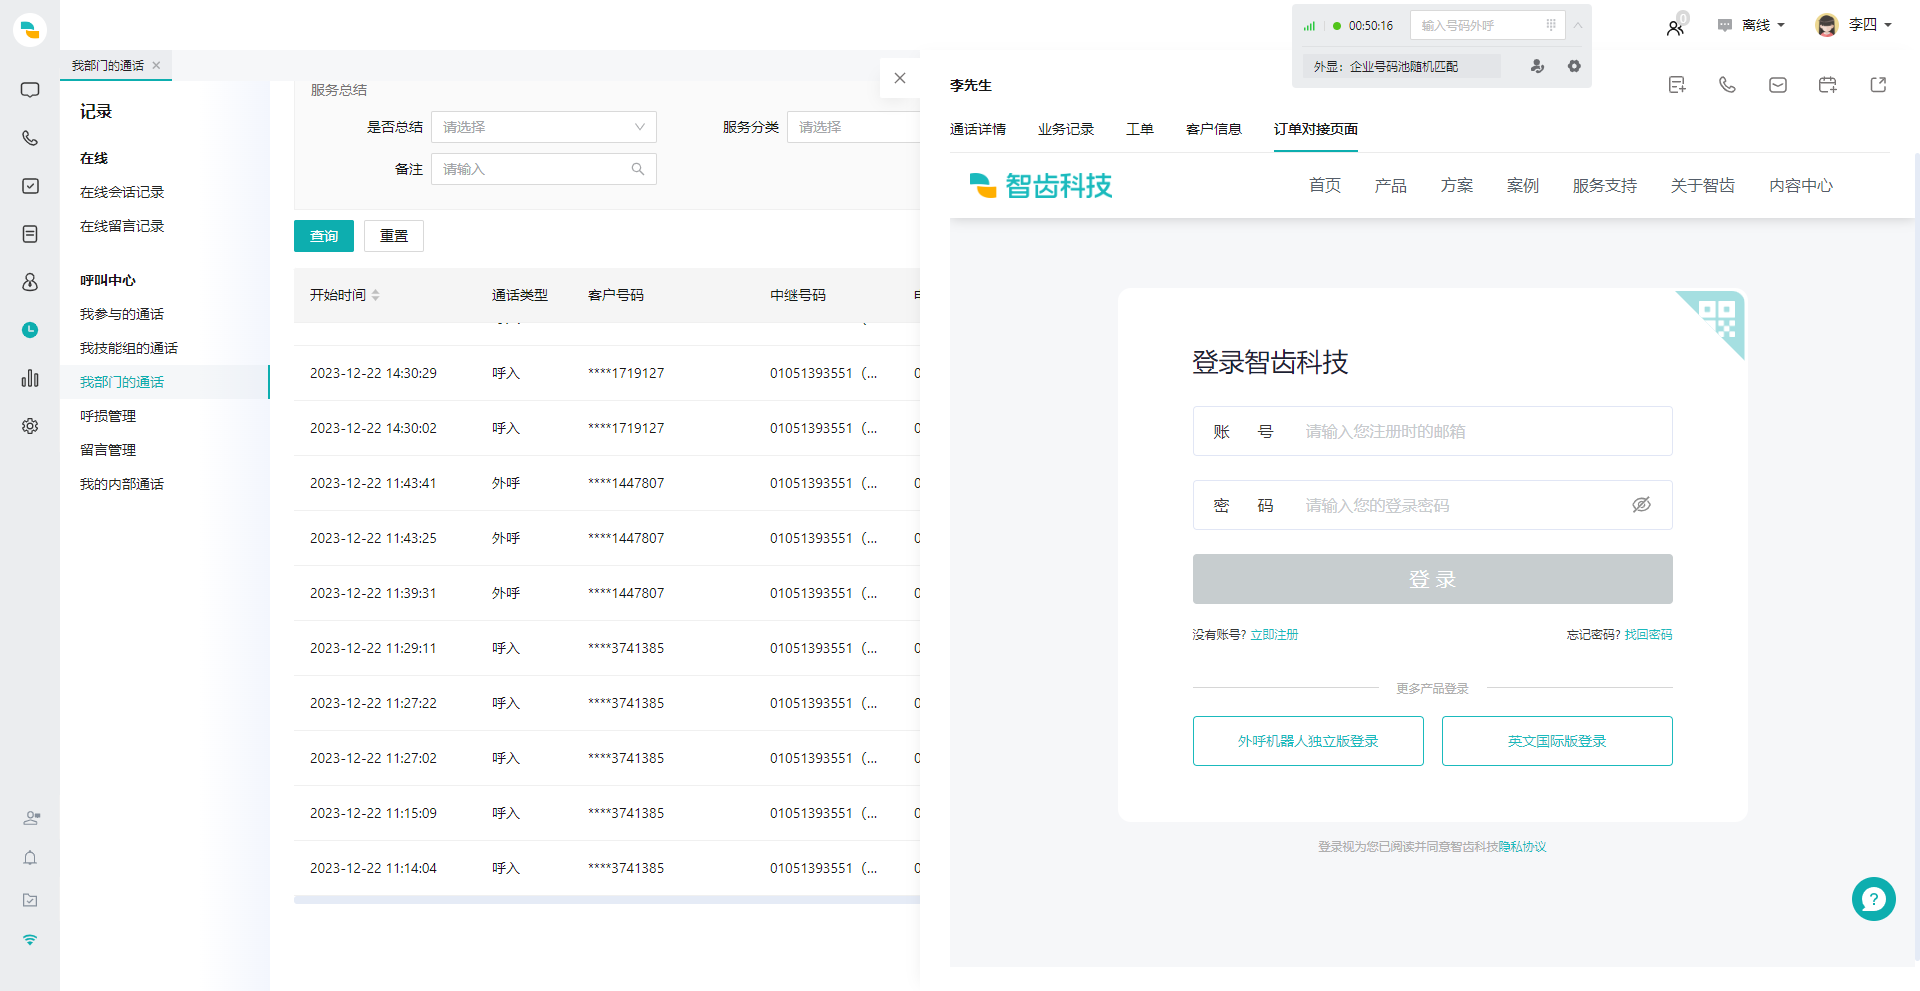Toggle password visibility eye icon

(1641, 505)
